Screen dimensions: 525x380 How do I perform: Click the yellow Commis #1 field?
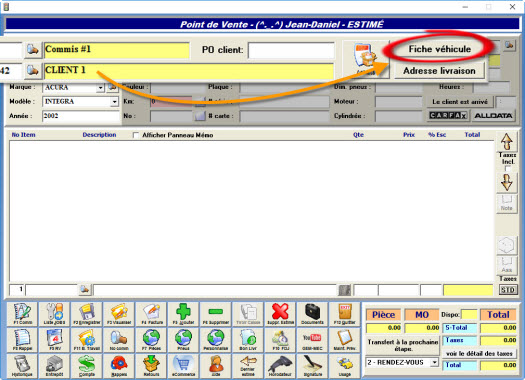click(117, 50)
